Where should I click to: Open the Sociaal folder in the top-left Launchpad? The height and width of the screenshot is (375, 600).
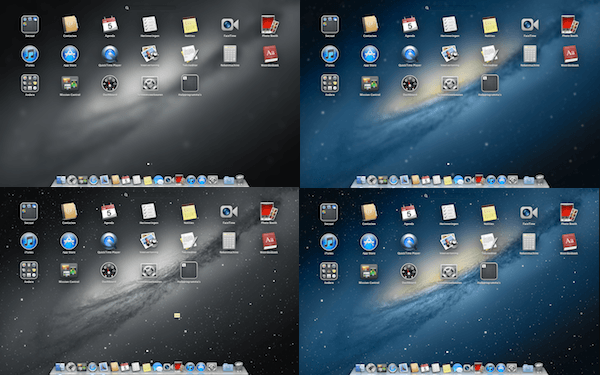pos(30,24)
